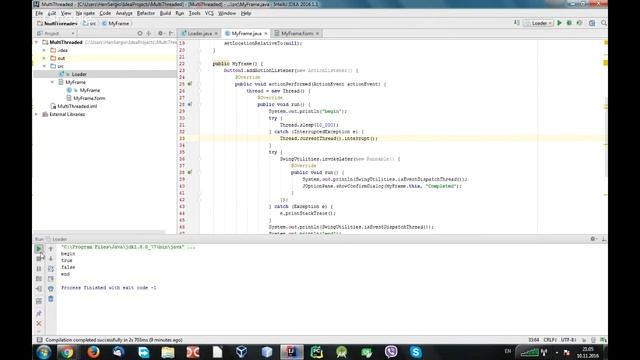Click the Make Project icon on the toolbar

click(x=517, y=23)
